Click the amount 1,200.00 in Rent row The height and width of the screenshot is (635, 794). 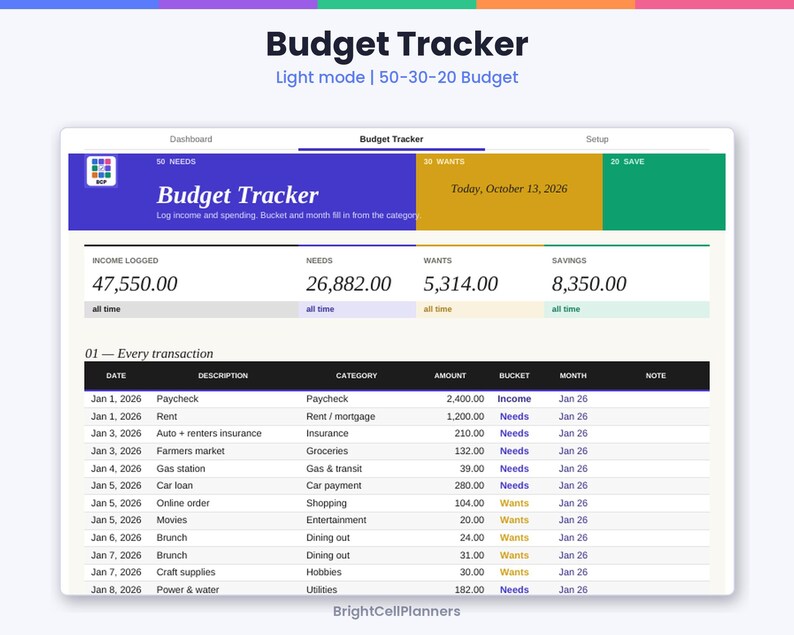coord(465,417)
